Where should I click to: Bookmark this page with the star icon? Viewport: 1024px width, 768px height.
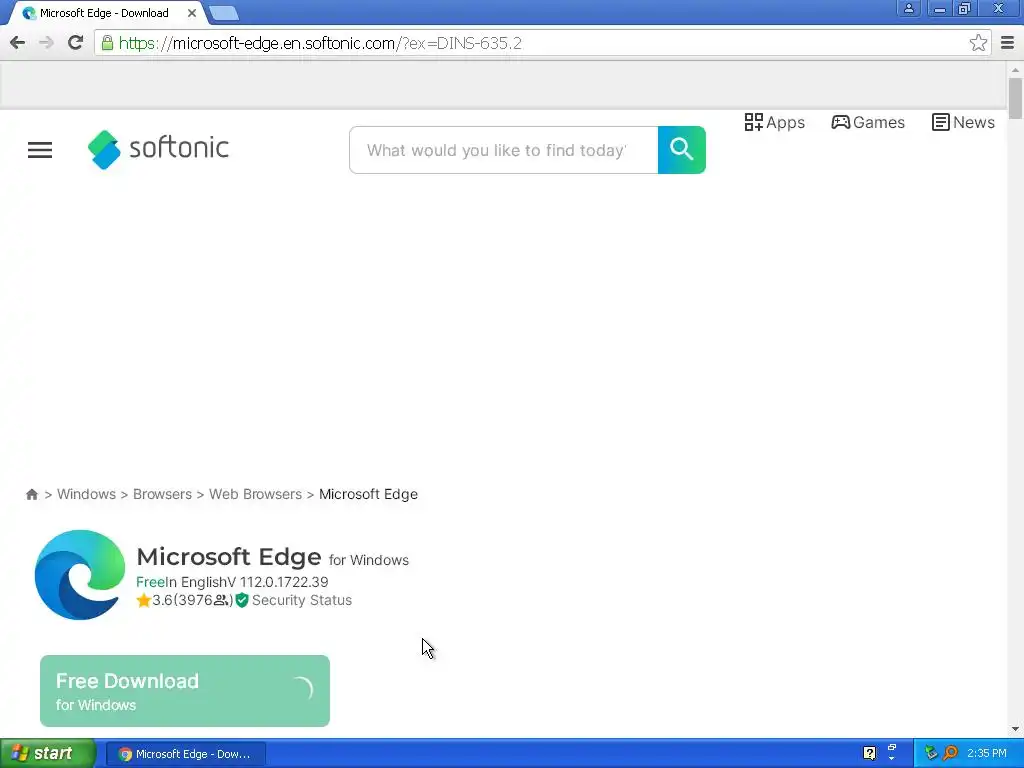point(978,43)
